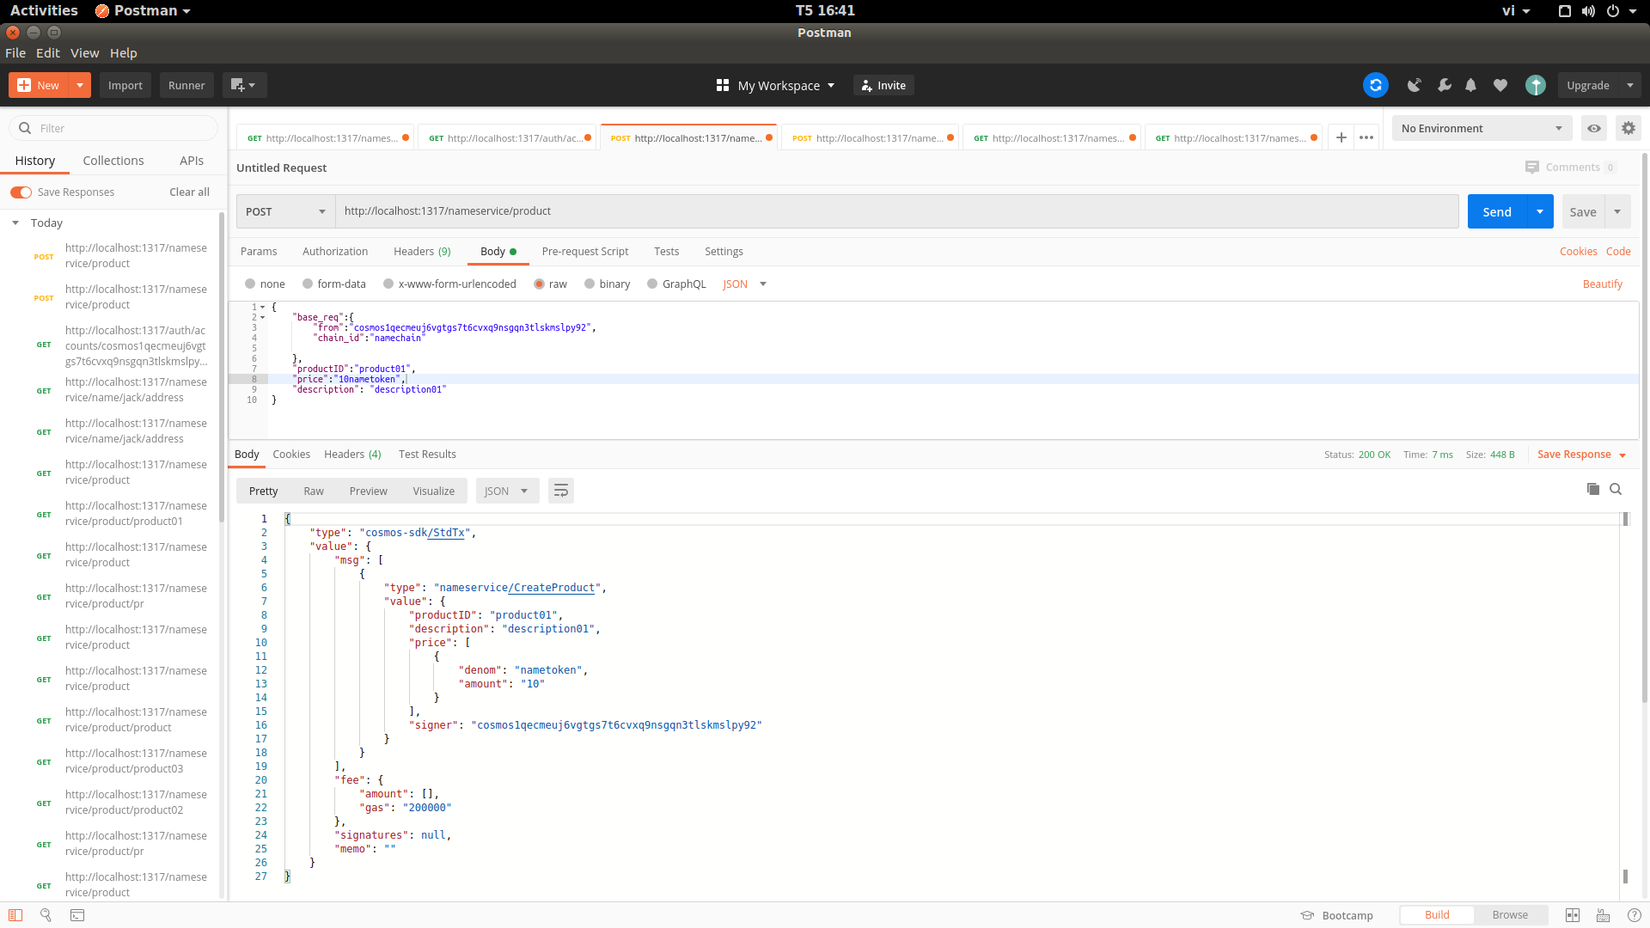
Task: Select the form-data body type
Action: tap(308, 284)
